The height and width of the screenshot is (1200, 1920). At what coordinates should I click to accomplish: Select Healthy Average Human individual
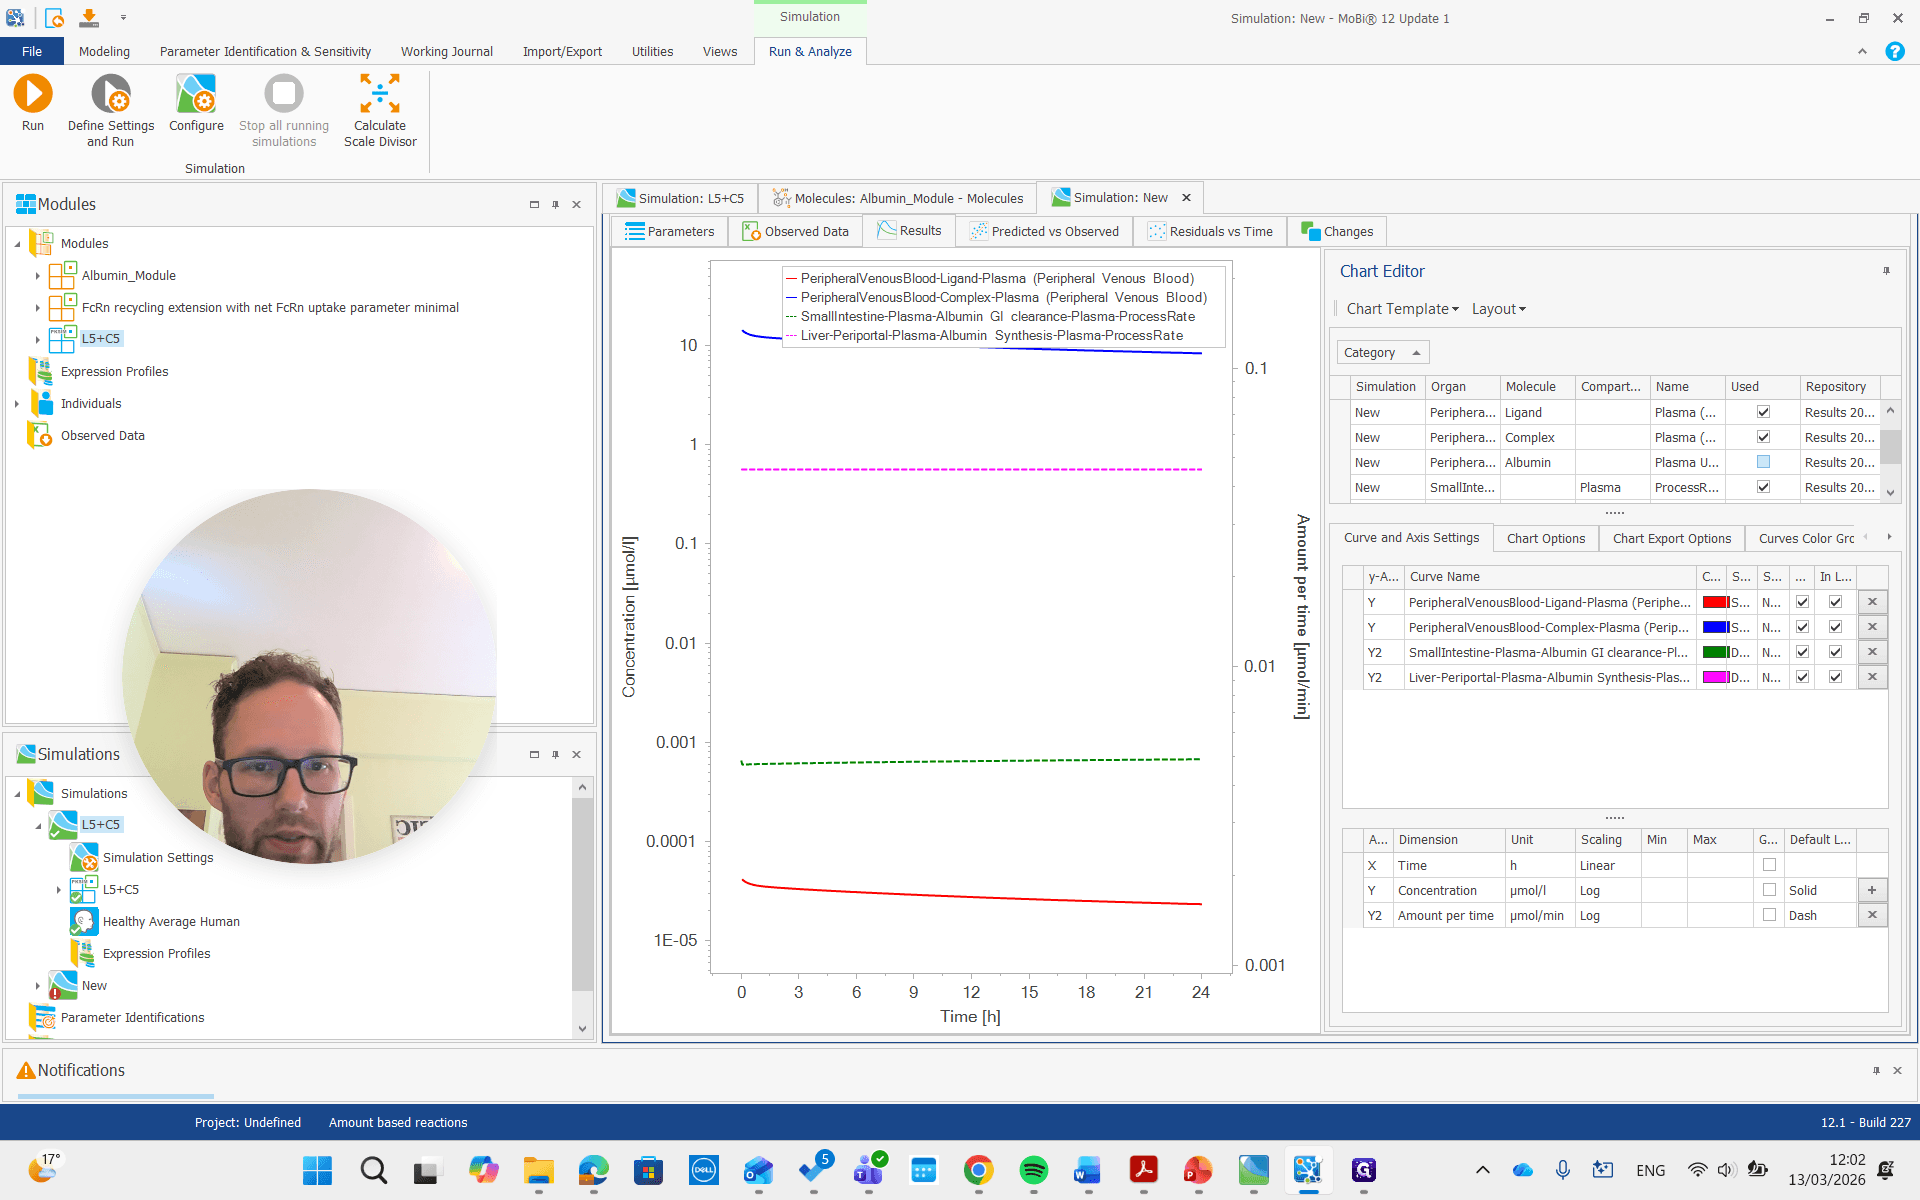point(171,921)
